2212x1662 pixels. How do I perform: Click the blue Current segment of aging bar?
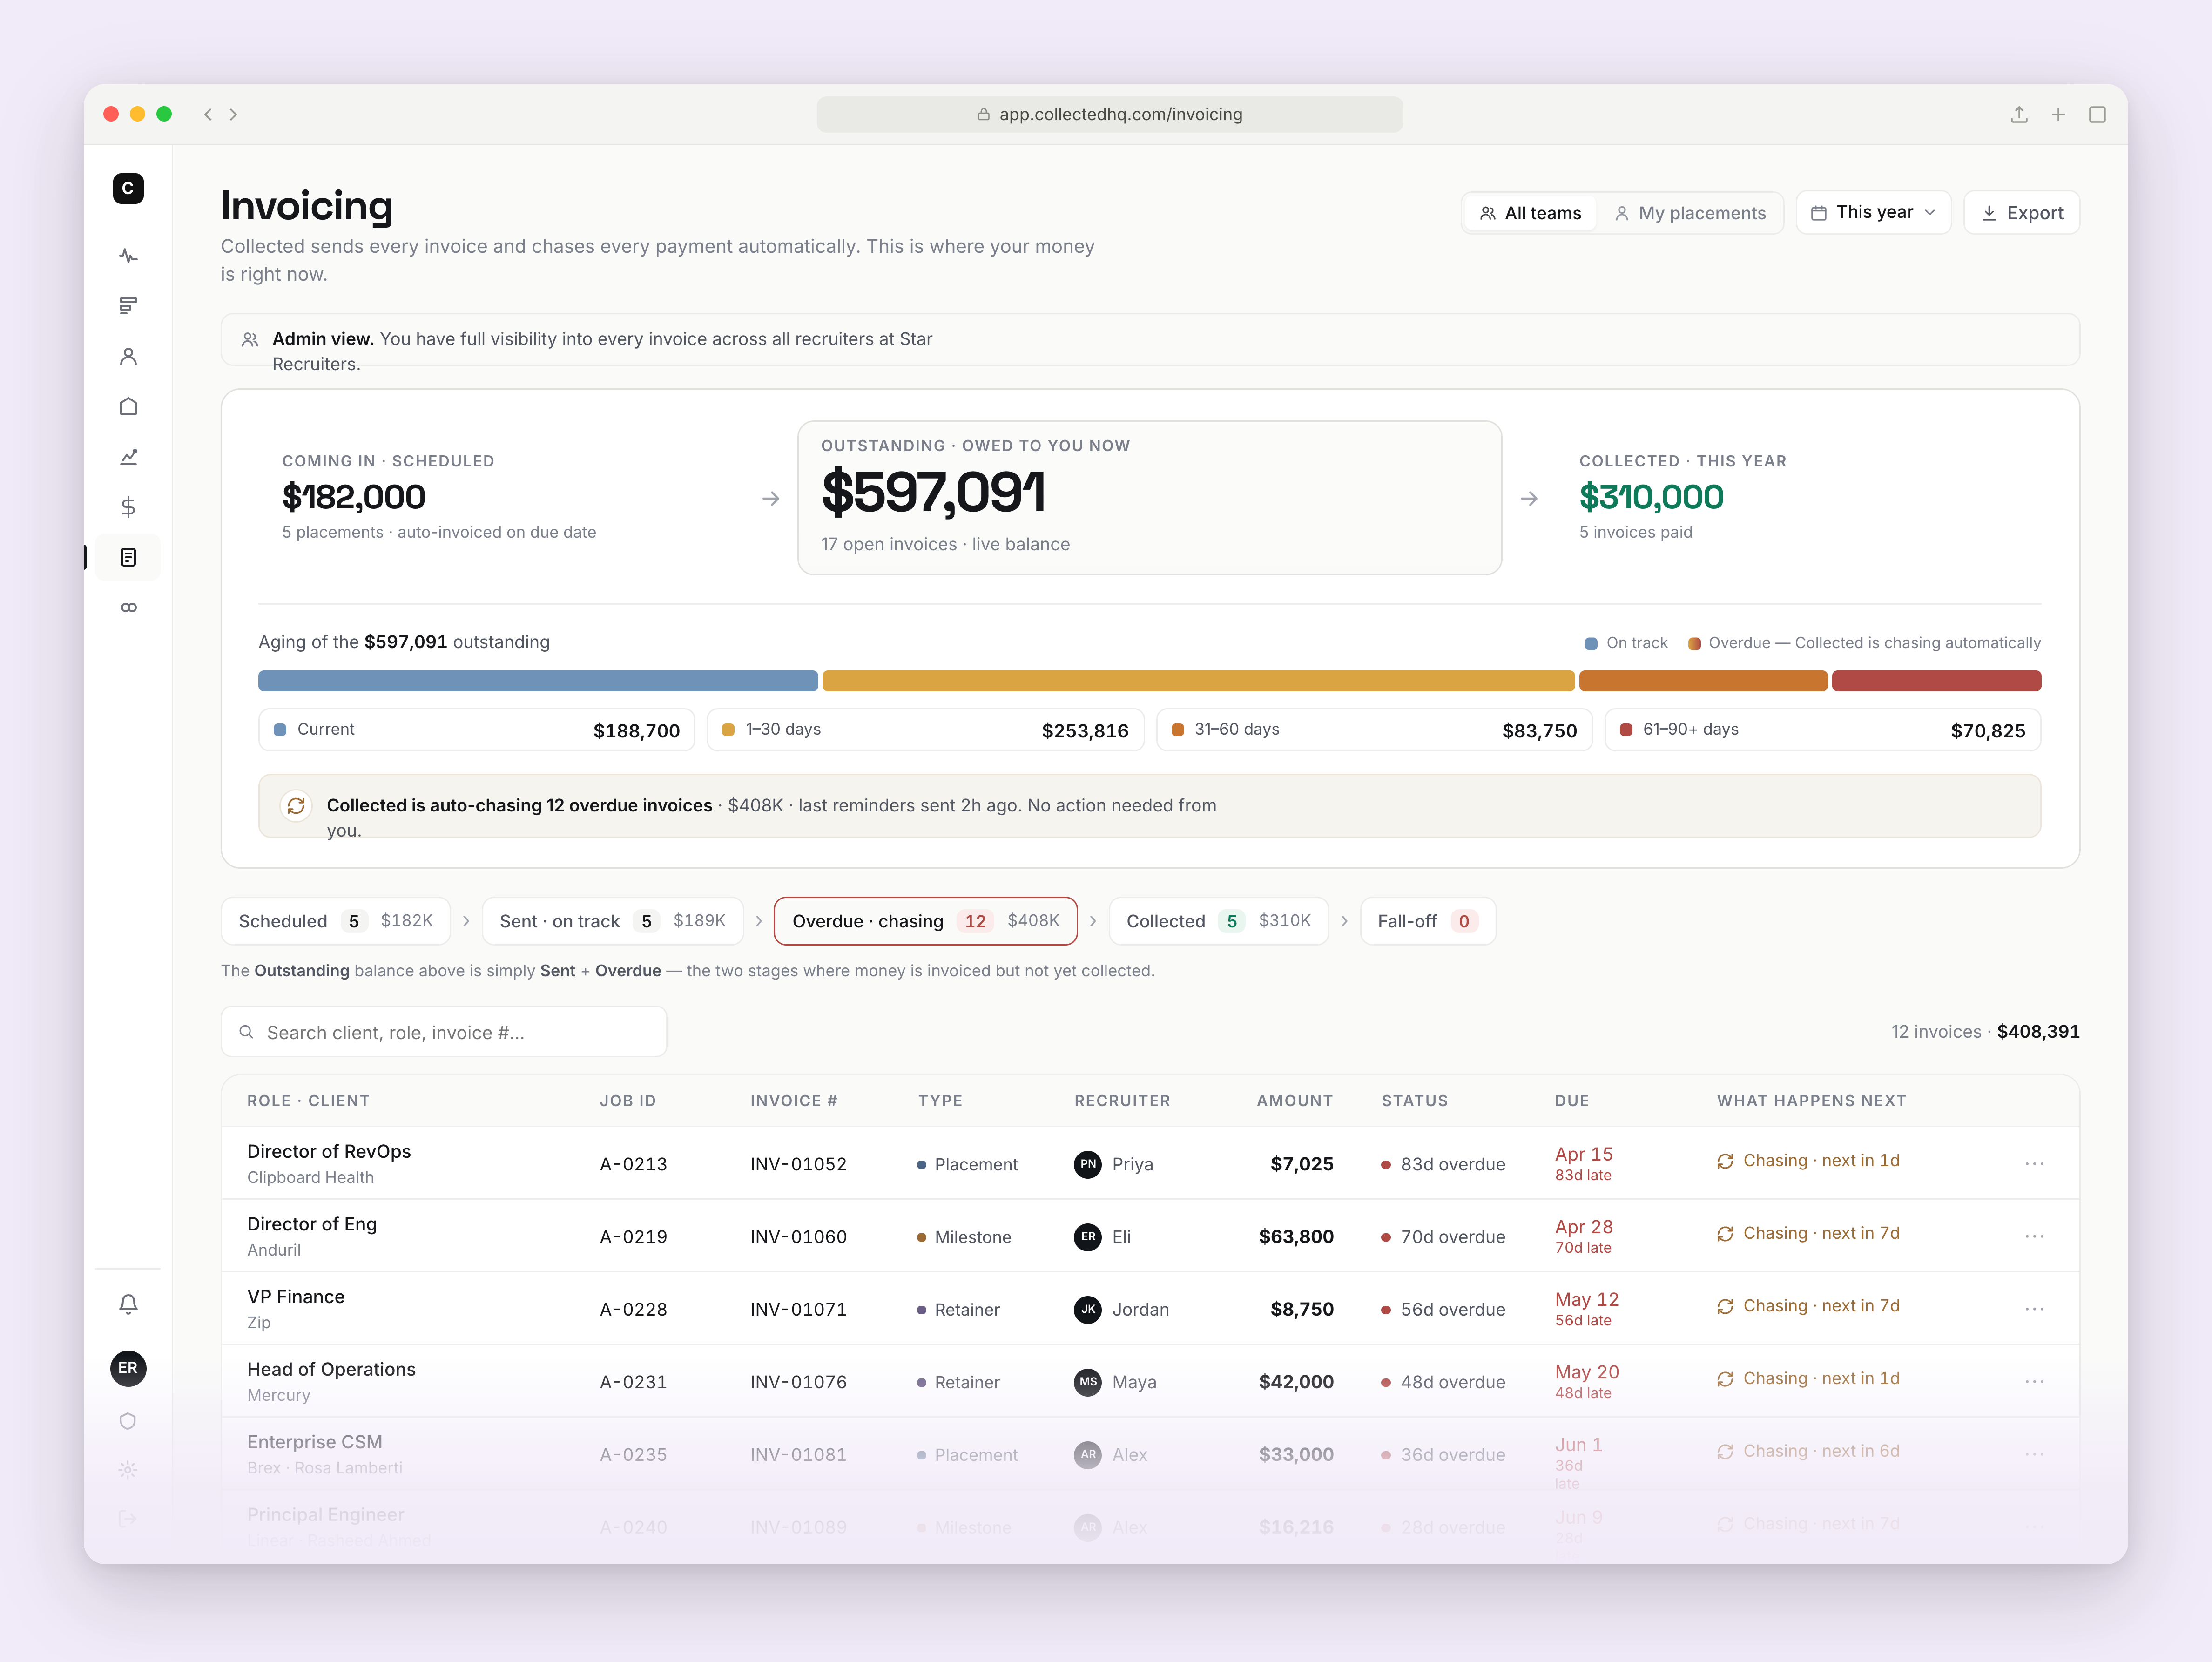[538, 681]
